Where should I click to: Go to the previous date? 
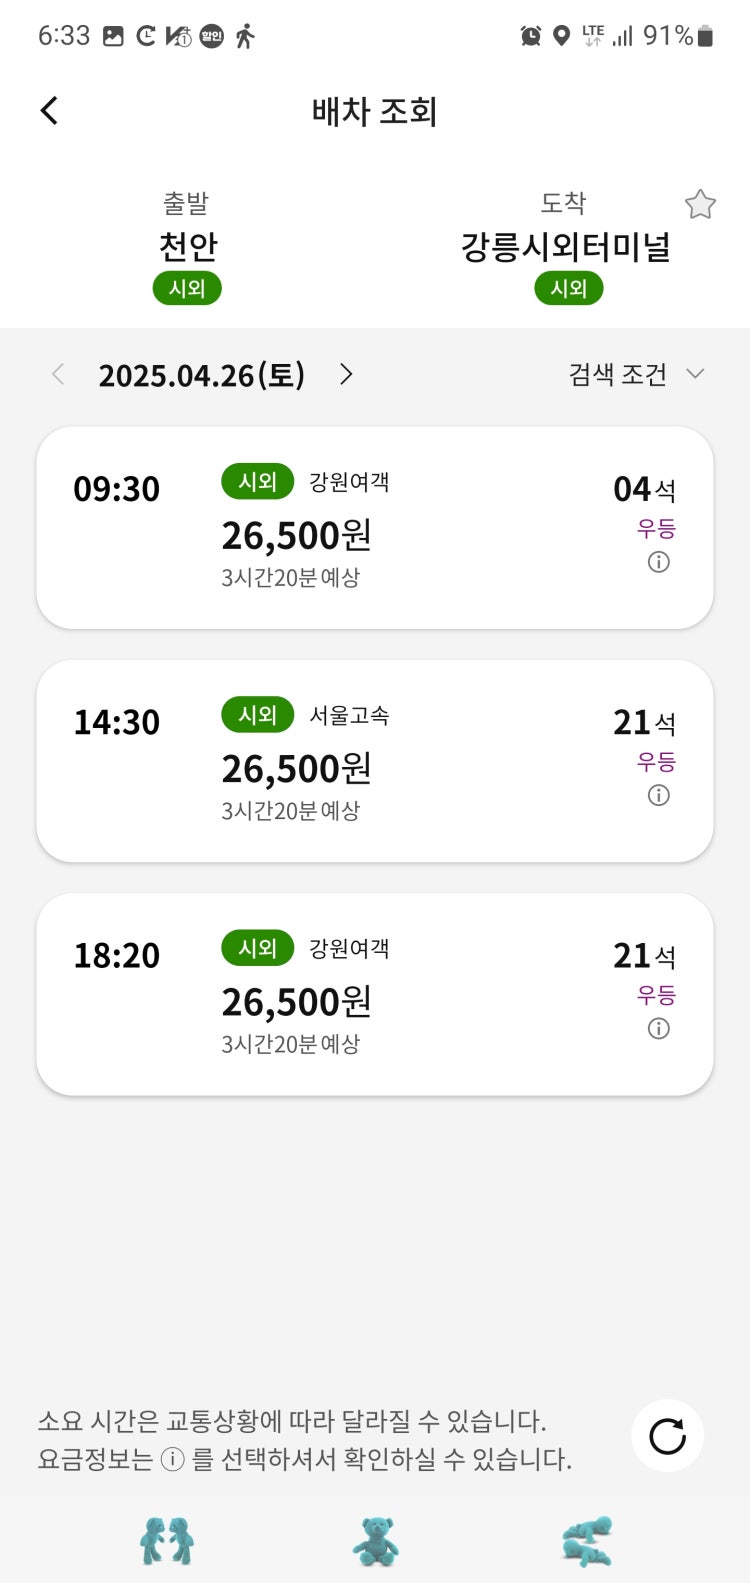pos(58,374)
